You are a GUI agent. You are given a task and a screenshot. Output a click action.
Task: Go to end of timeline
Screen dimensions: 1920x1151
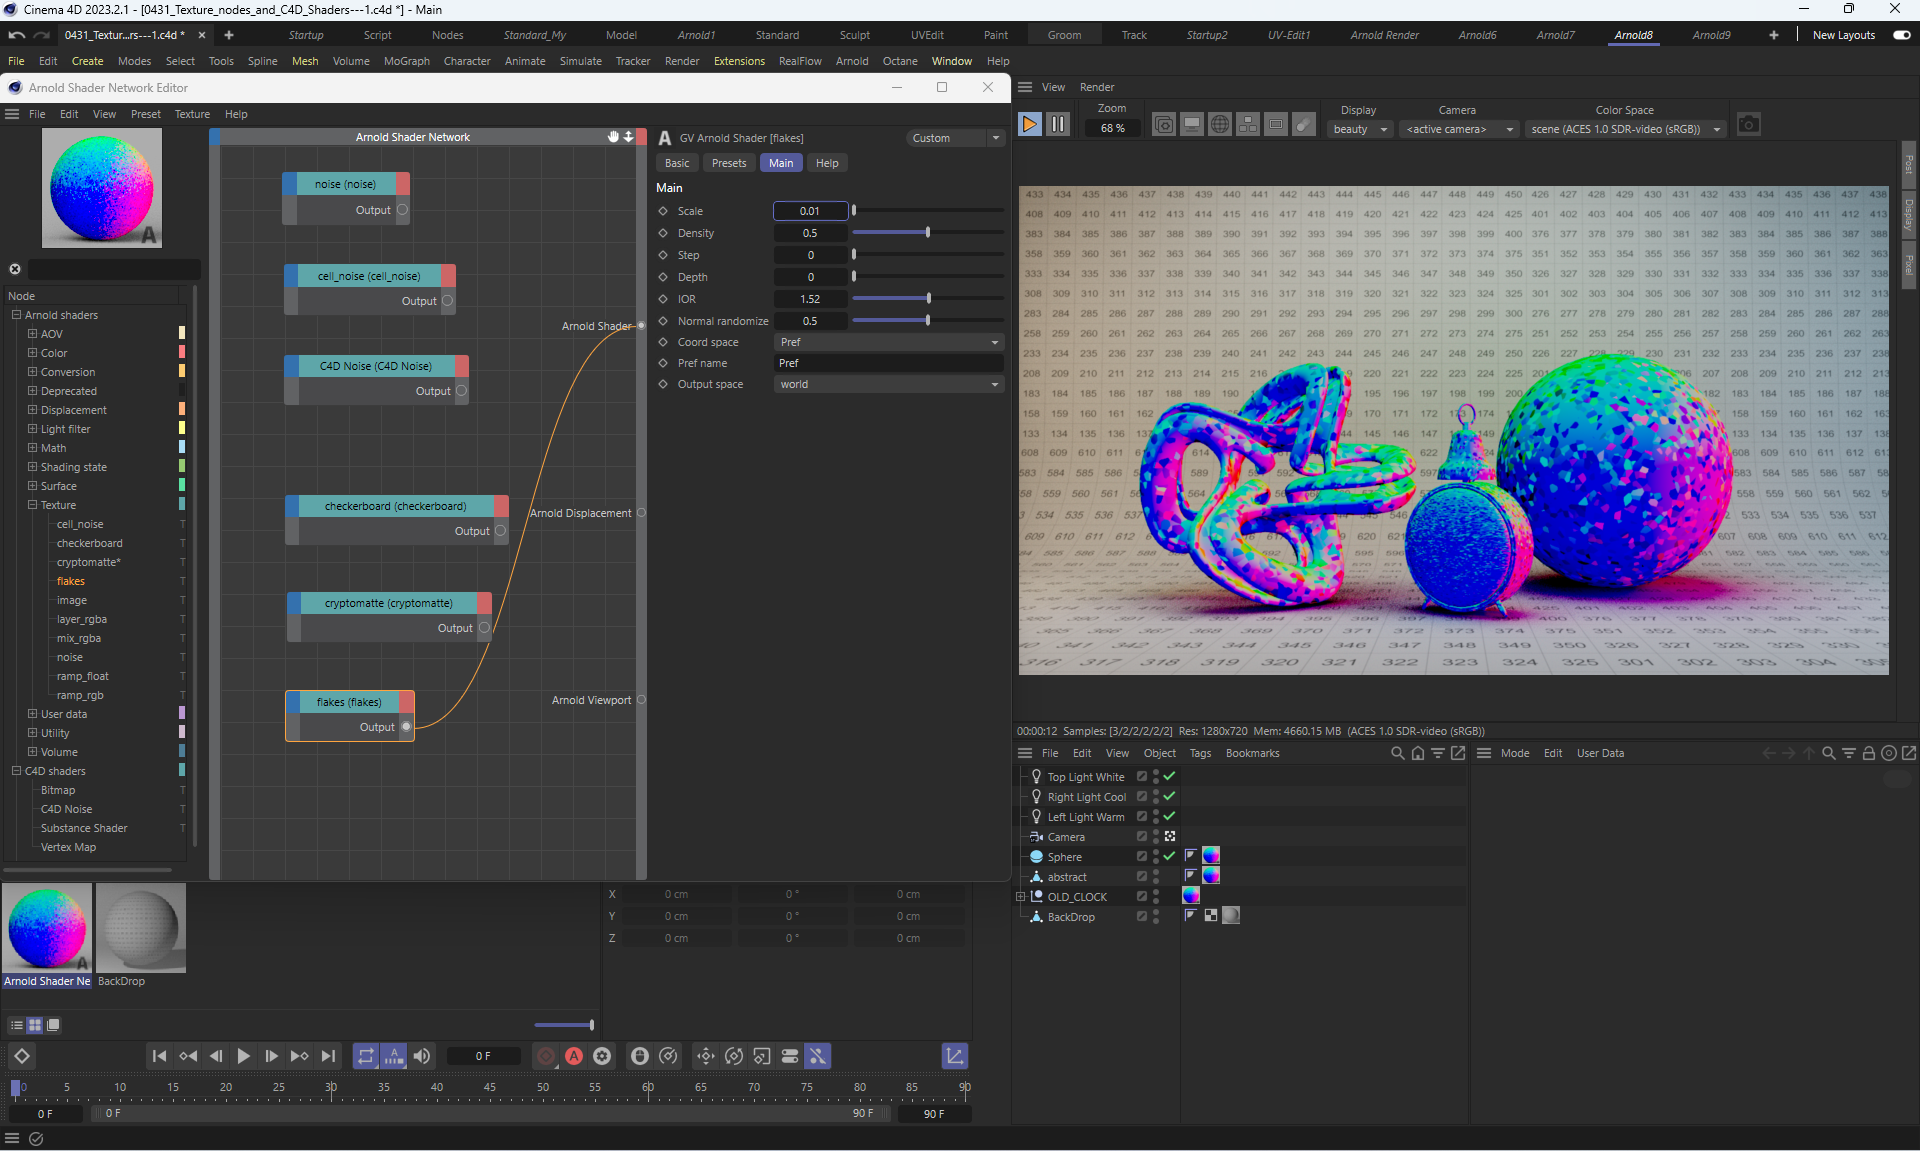[328, 1056]
